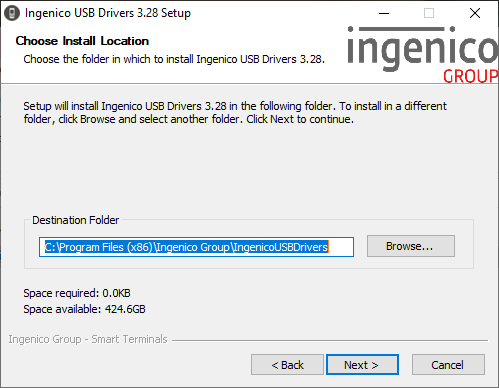Click the red GROUP text under the logo

(471, 76)
